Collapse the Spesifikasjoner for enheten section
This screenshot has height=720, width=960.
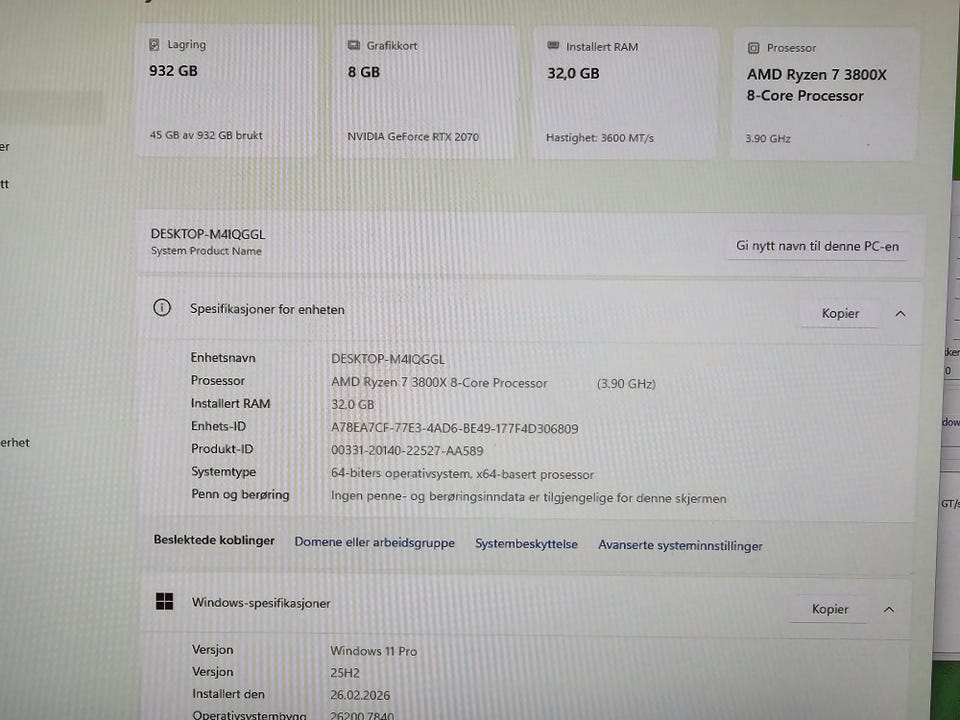coord(900,313)
